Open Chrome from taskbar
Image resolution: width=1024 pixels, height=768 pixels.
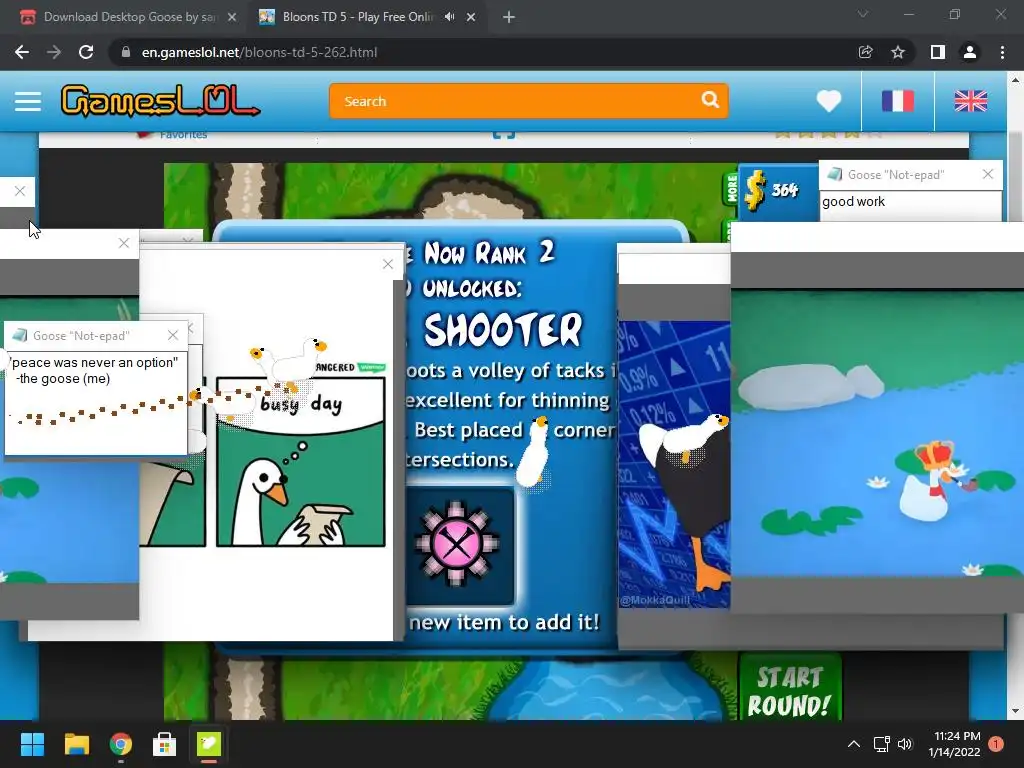120,744
